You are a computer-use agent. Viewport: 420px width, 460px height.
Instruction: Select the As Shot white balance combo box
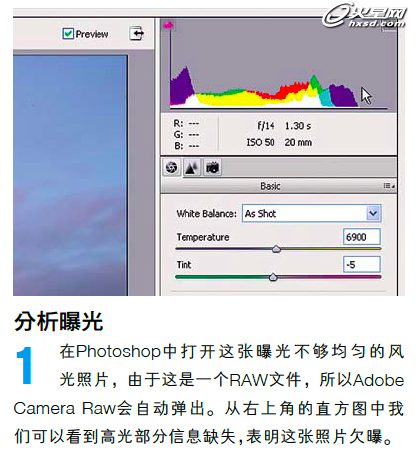tap(311, 213)
